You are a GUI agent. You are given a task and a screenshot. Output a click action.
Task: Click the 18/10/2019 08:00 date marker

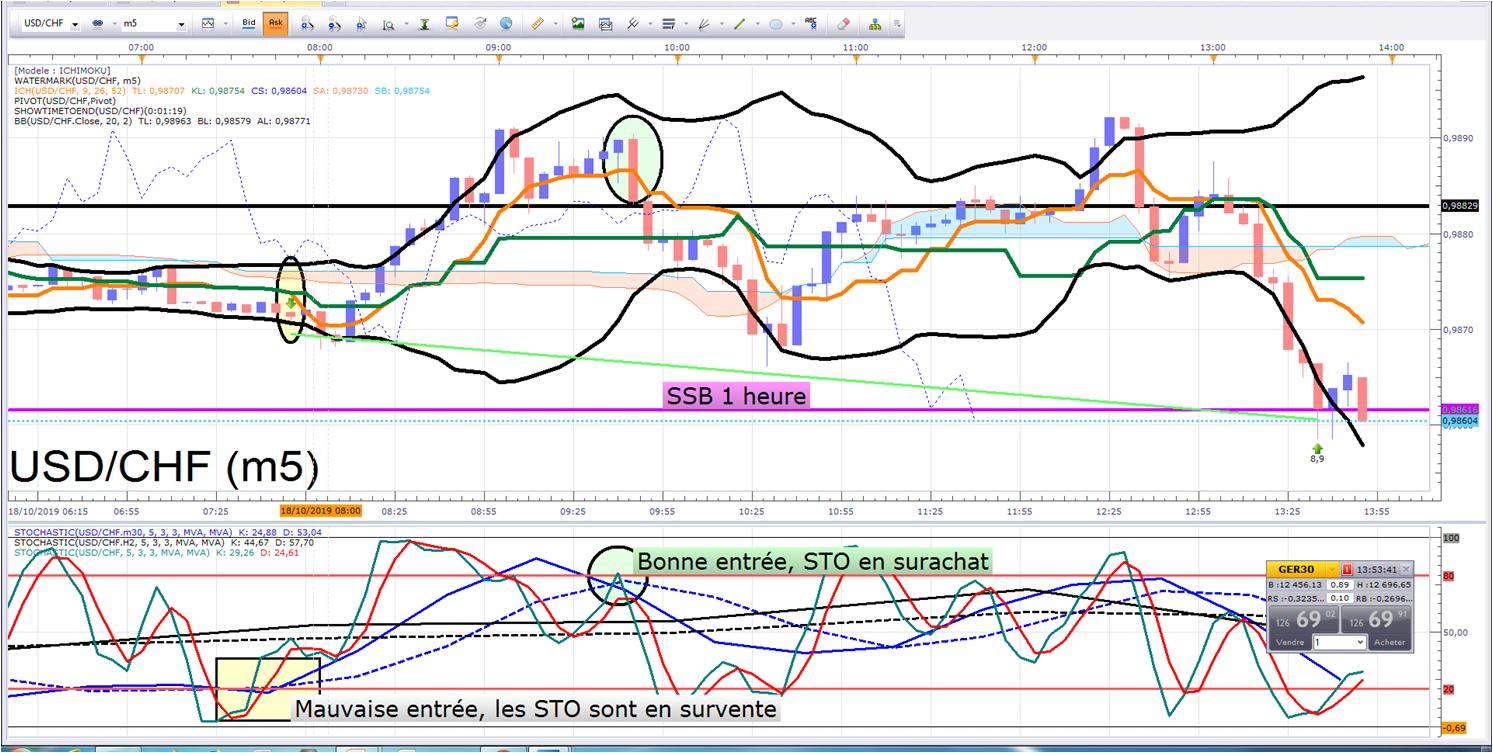point(320,510)
